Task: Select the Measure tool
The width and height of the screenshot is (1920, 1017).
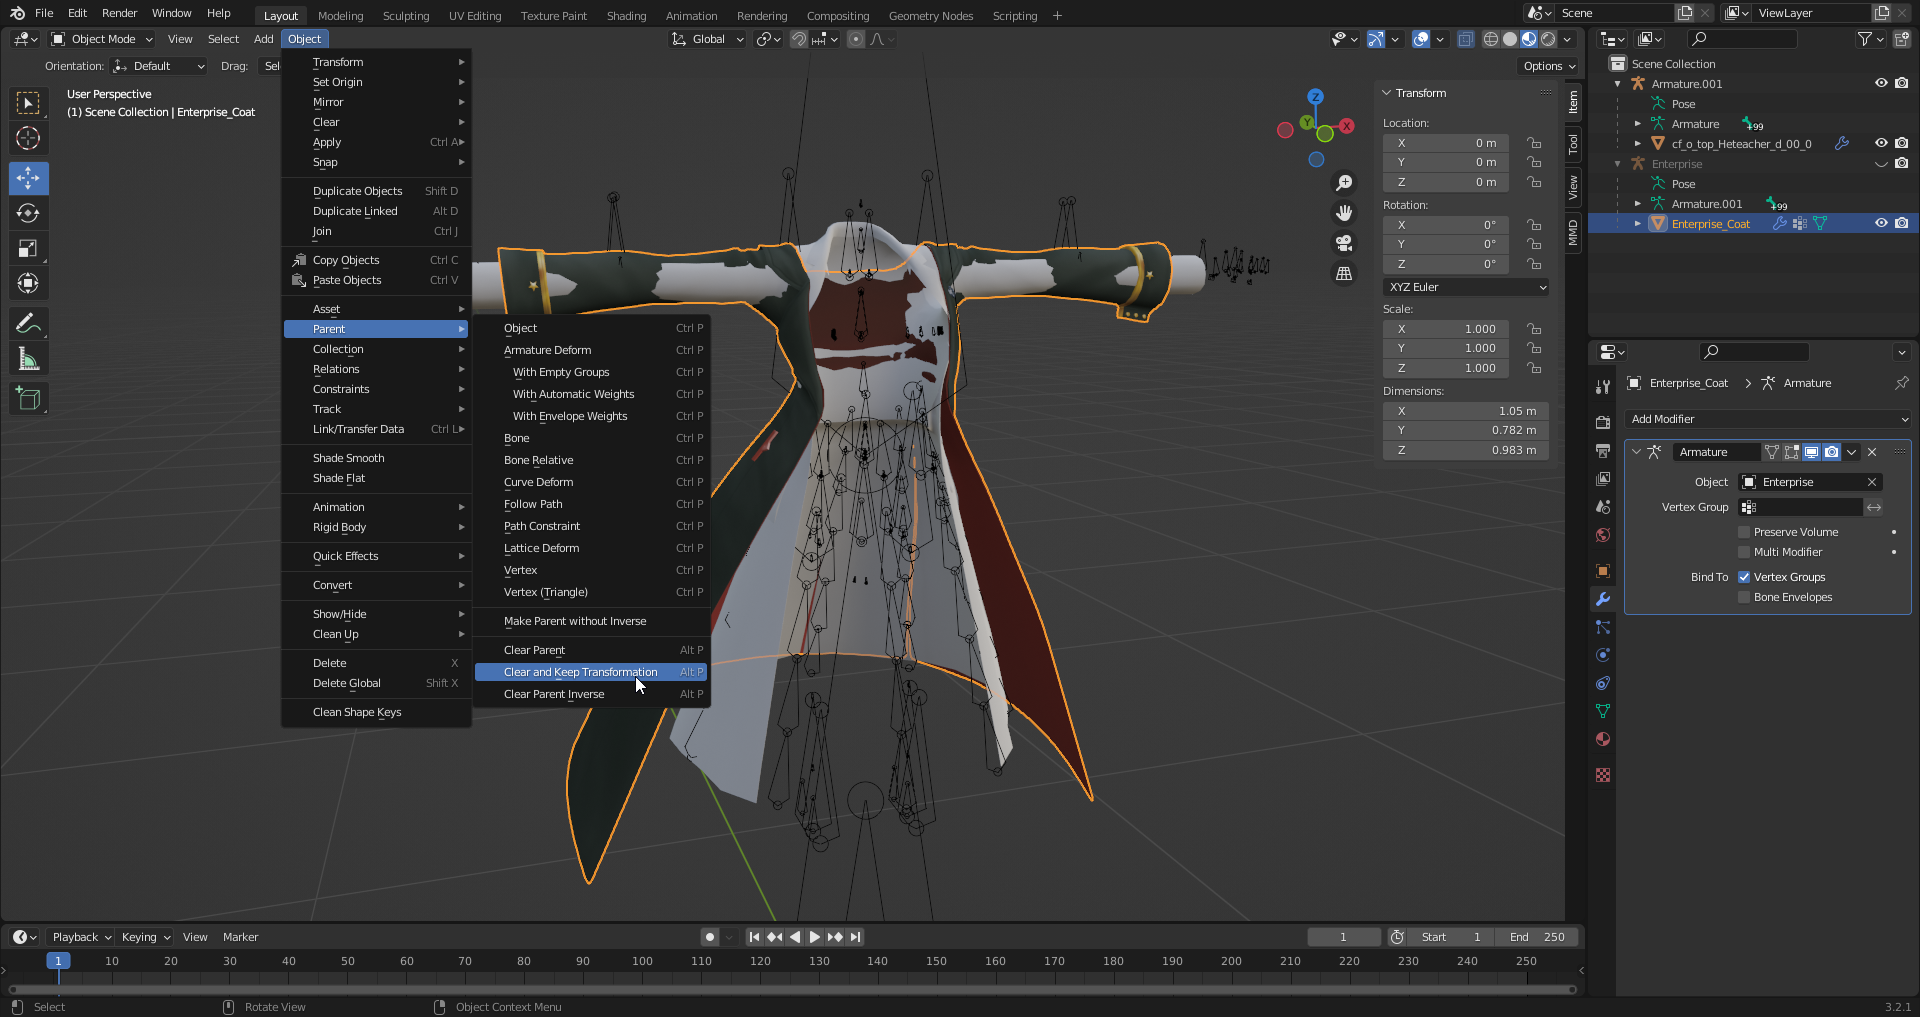Action: coord(28,359)
